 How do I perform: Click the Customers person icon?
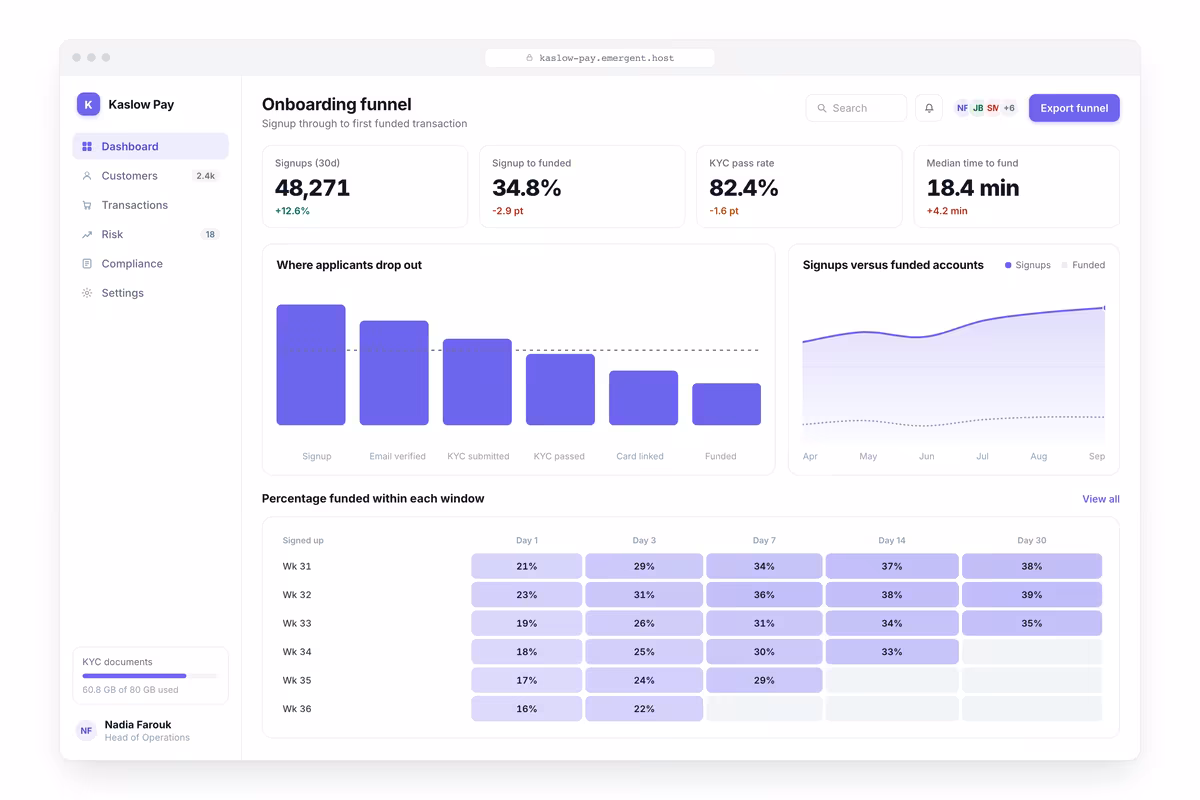[x=87, y=176]
